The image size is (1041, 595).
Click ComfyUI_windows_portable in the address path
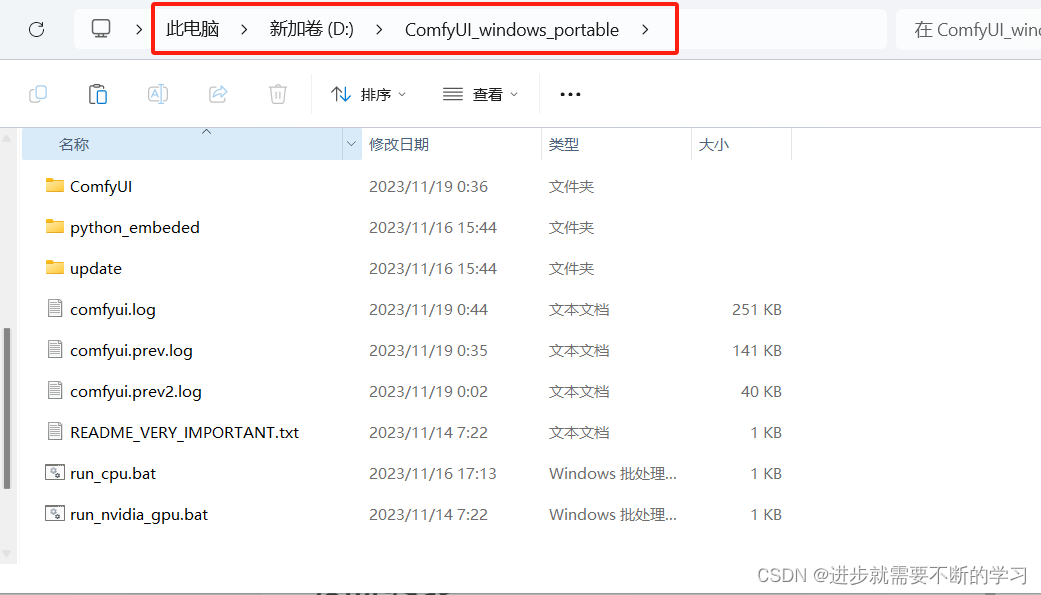(512, 30)
